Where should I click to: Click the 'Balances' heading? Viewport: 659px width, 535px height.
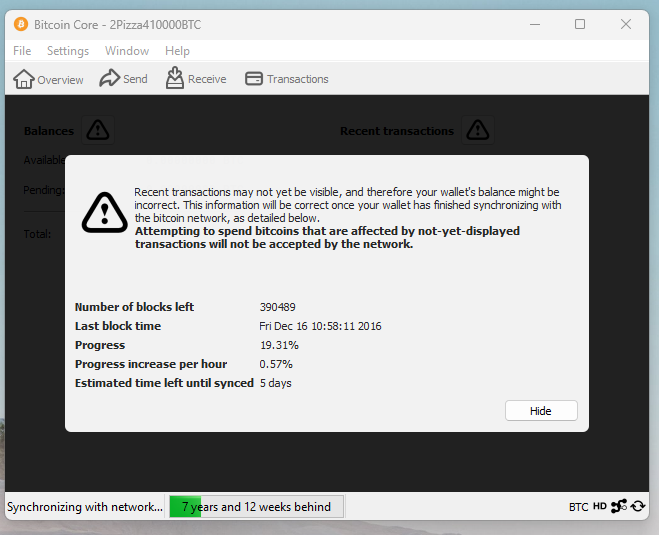pyautogui.click(x=49, y=131)
